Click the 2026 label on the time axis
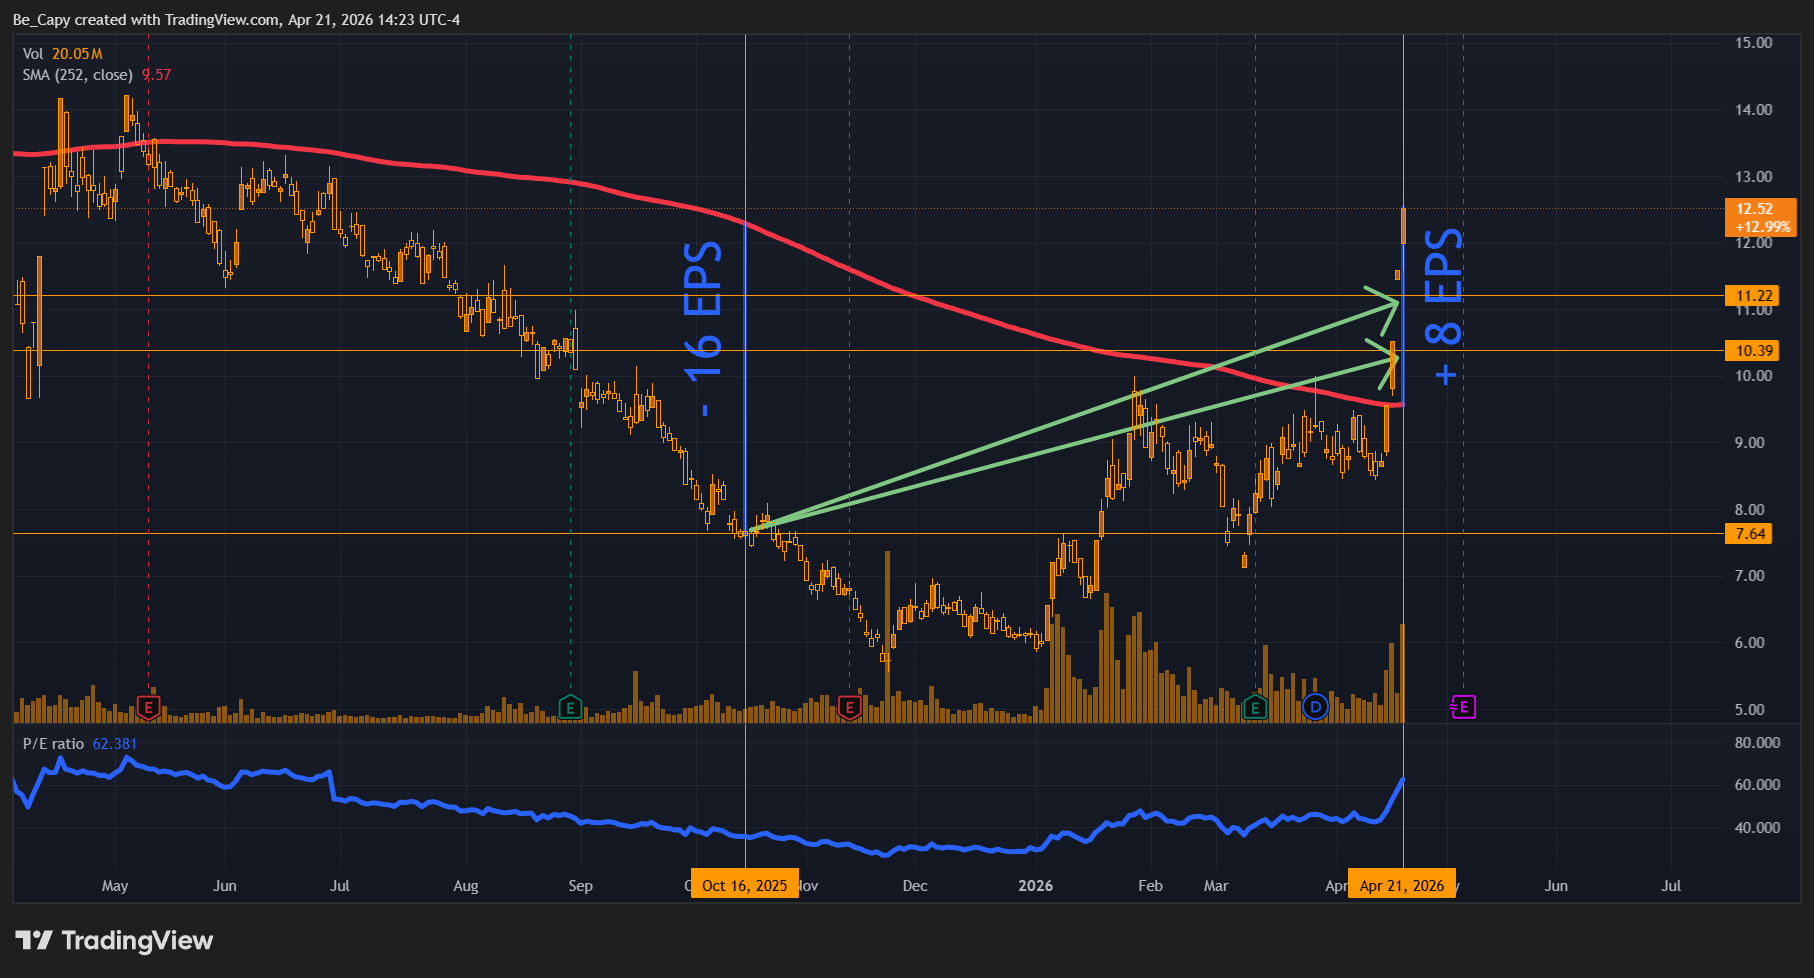 click(x=1036, y=886)
